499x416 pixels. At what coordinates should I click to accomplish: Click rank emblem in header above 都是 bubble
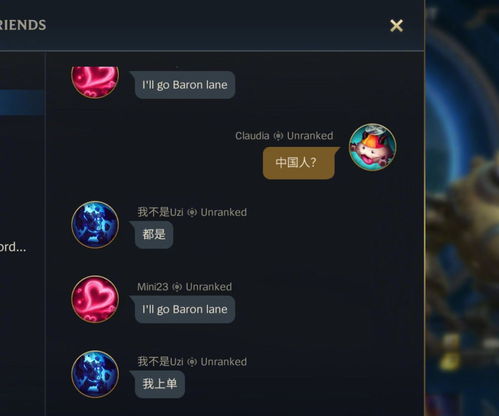[x=192, y=212]
